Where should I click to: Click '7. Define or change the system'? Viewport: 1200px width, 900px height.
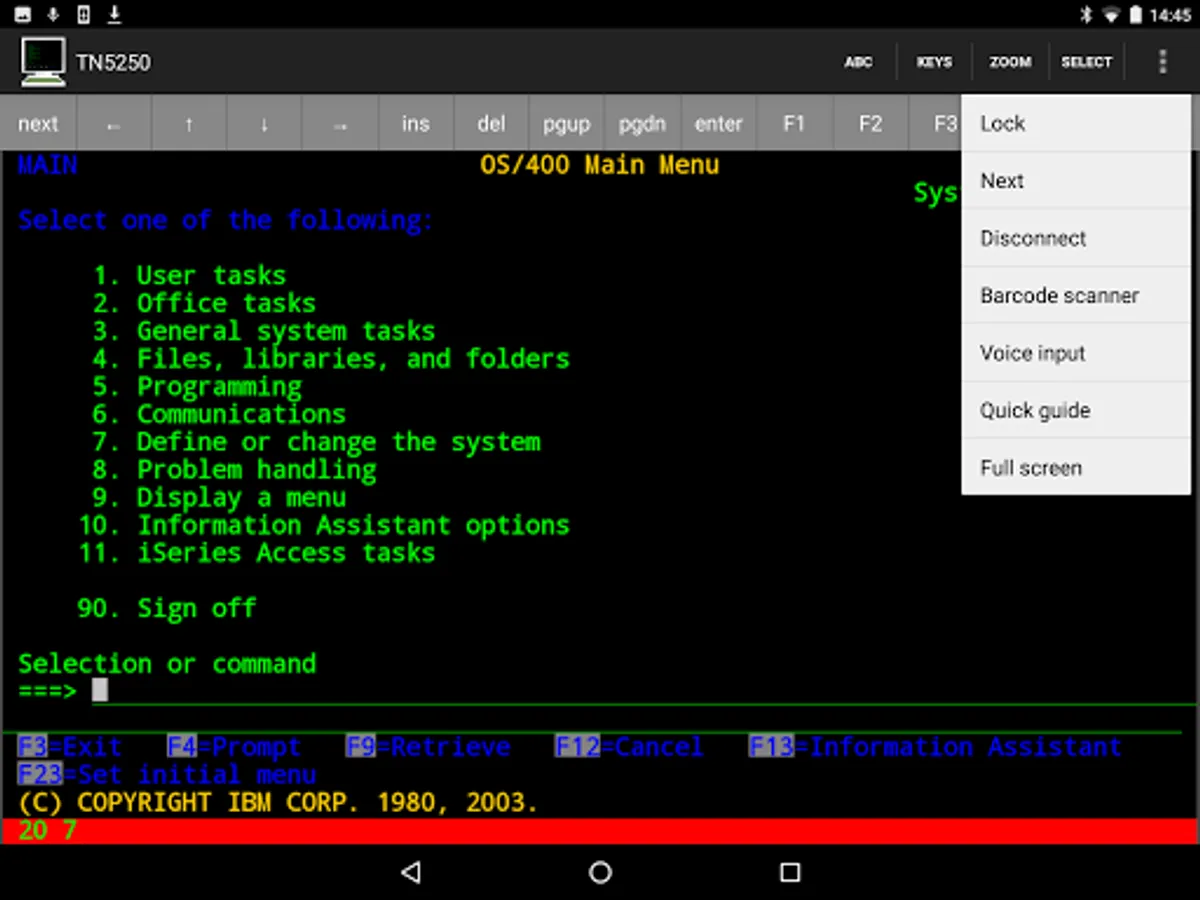point(316,442)
